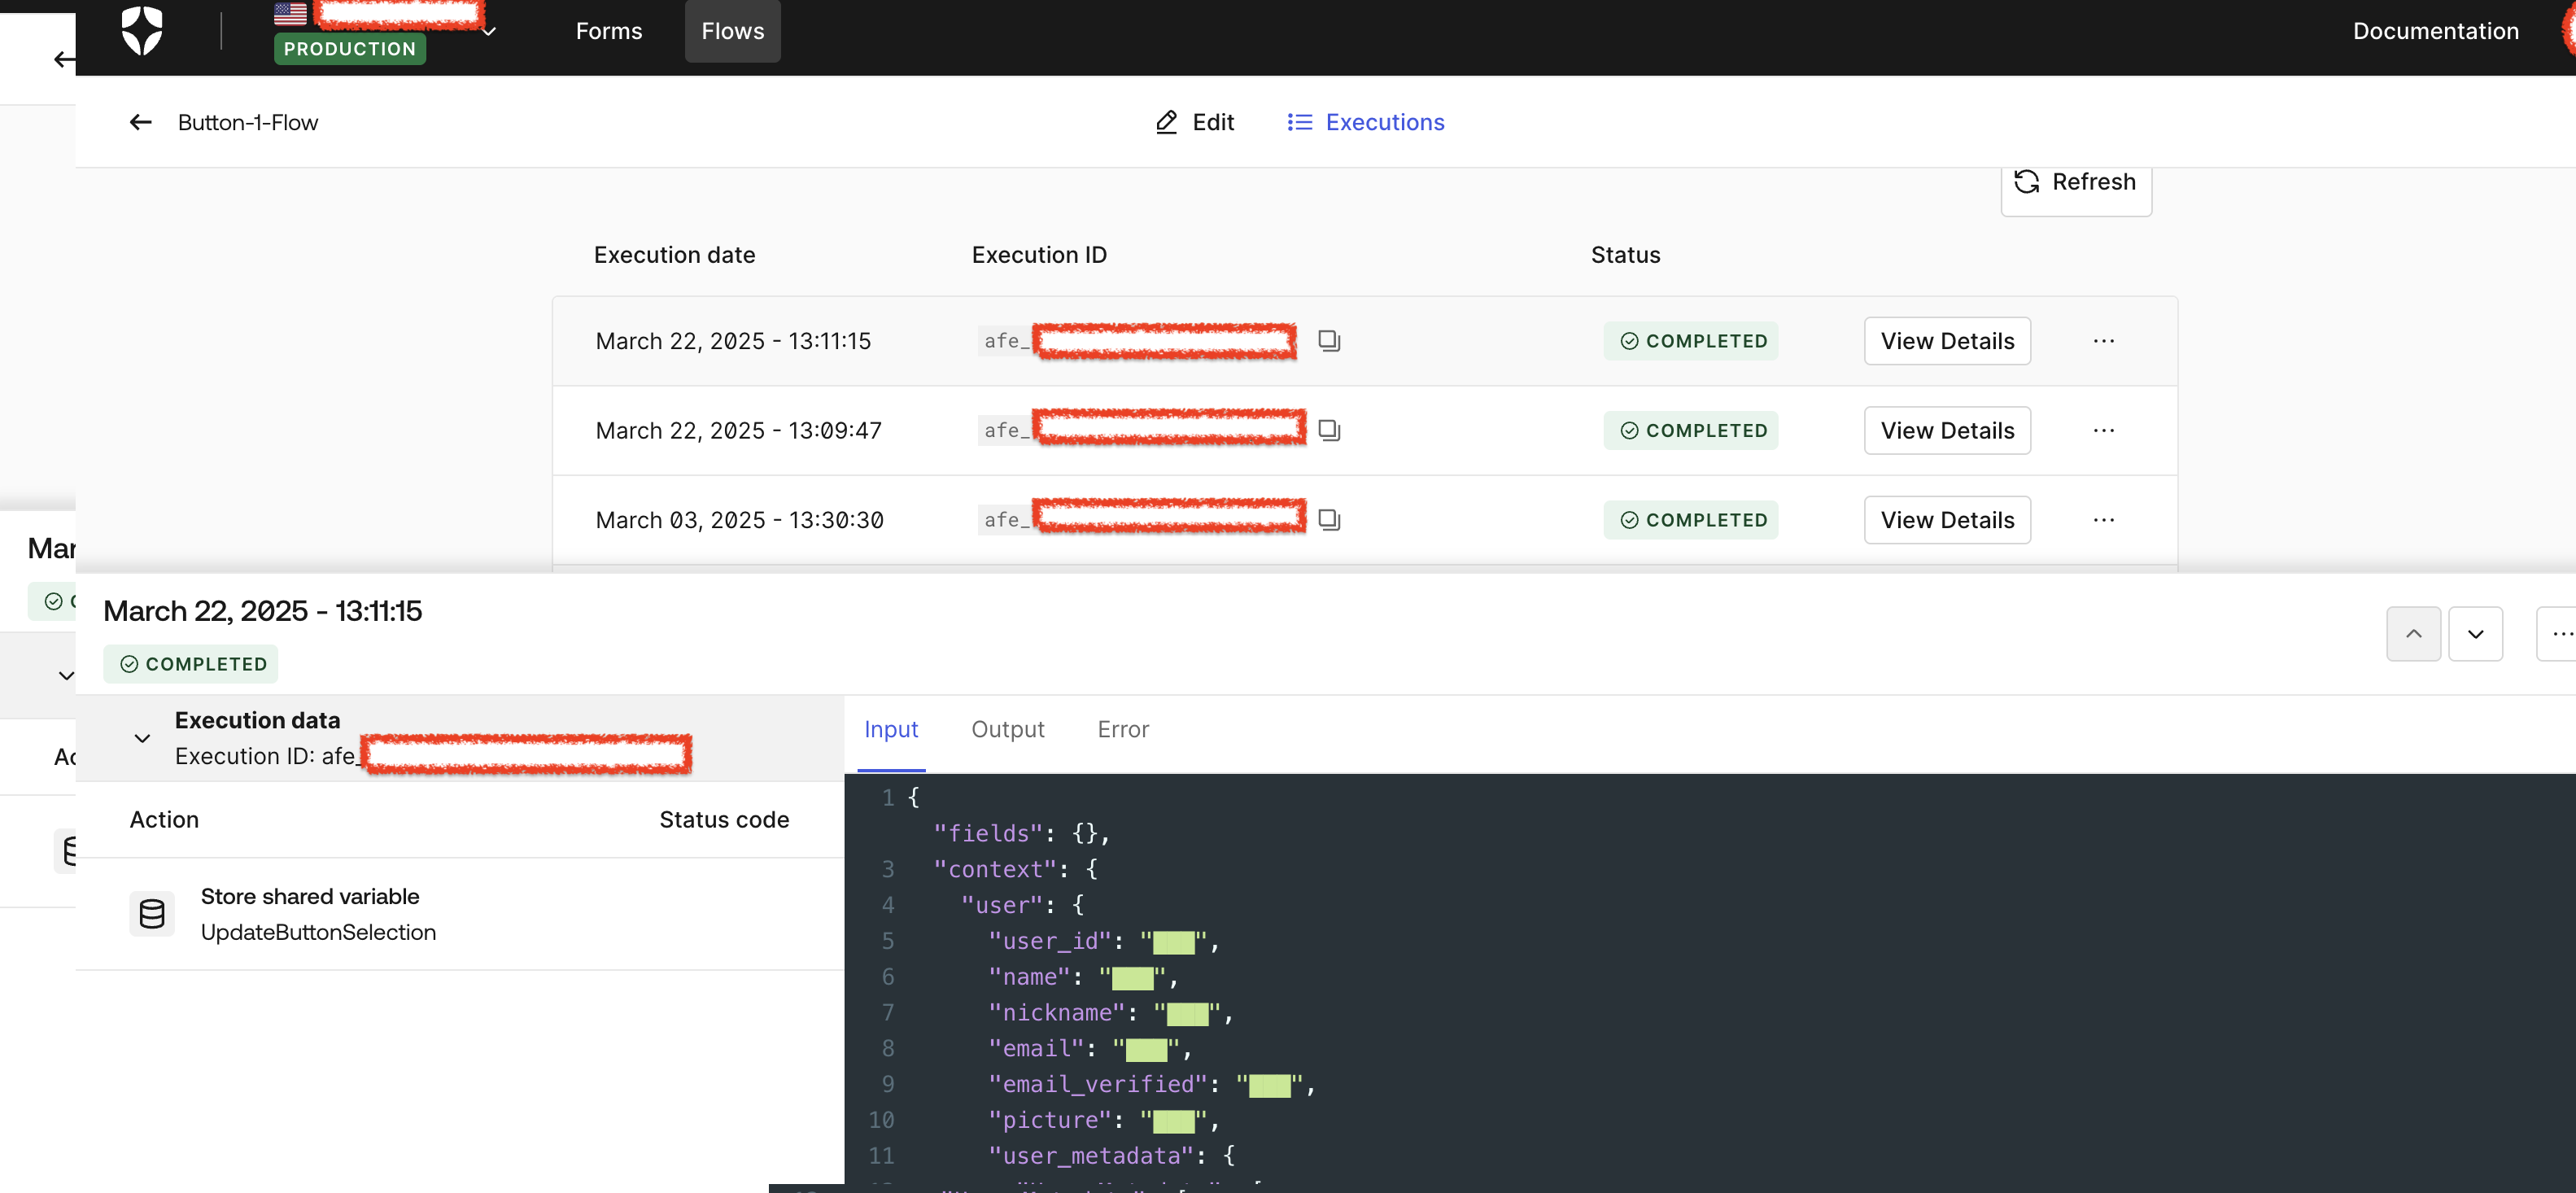Viewport: 2576px width, 1193px height.
Task: Click the "user_metadata" line in JSON
Action: [x=1112, y=1156]
